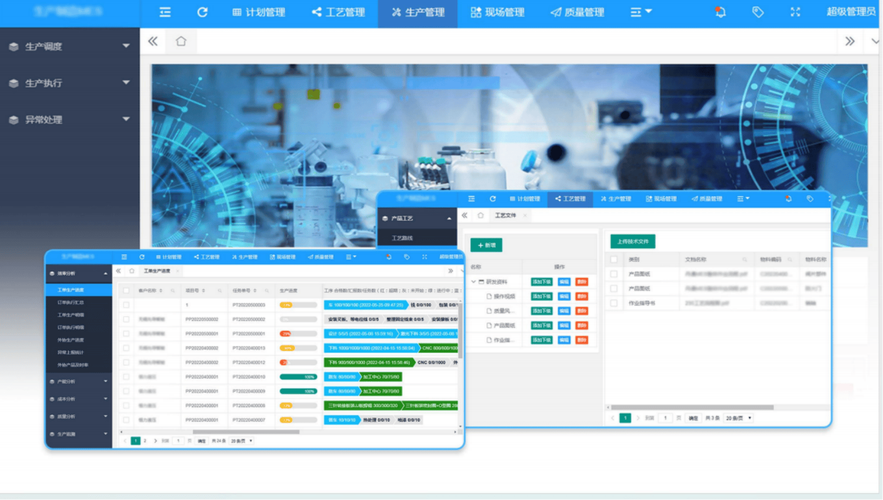883x500 pixels.
Task: Expand 质量分析 group in lower-left window sidebar
Action: (79, 416)
